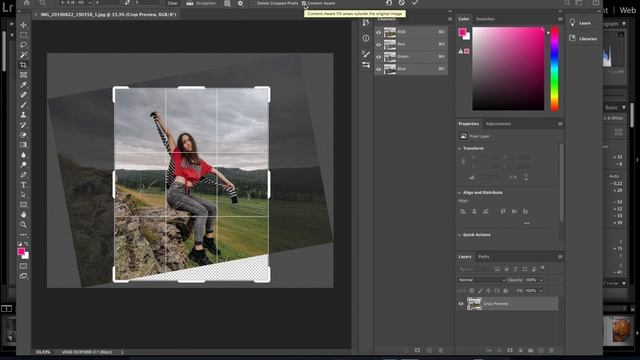This screenshot has width=640, height=360.
Task: Select the Blur tool
Action: (x=23, y=155)
